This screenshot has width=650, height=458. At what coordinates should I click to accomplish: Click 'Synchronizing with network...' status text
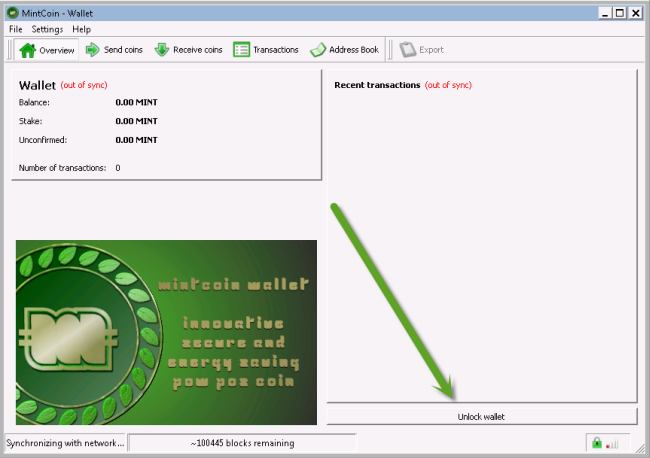tap(65, 443)
